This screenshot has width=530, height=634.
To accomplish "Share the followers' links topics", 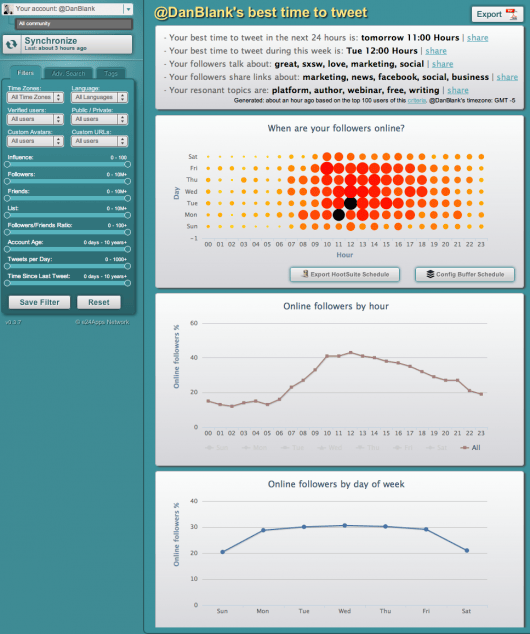I will 507,77.
